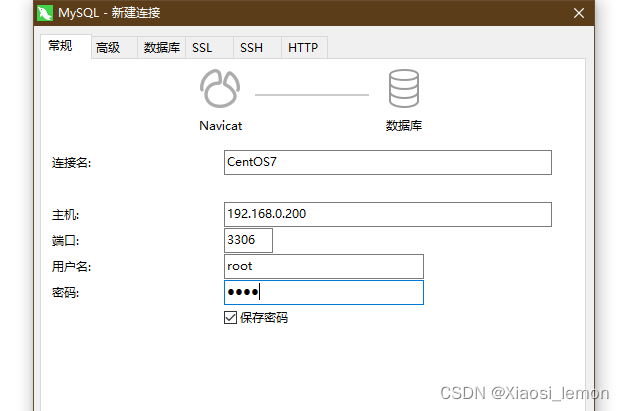This screenshot has height=411, width=624.
Task: Toggle the 保存密码 checkbox
Action: (x=230, y=318)
